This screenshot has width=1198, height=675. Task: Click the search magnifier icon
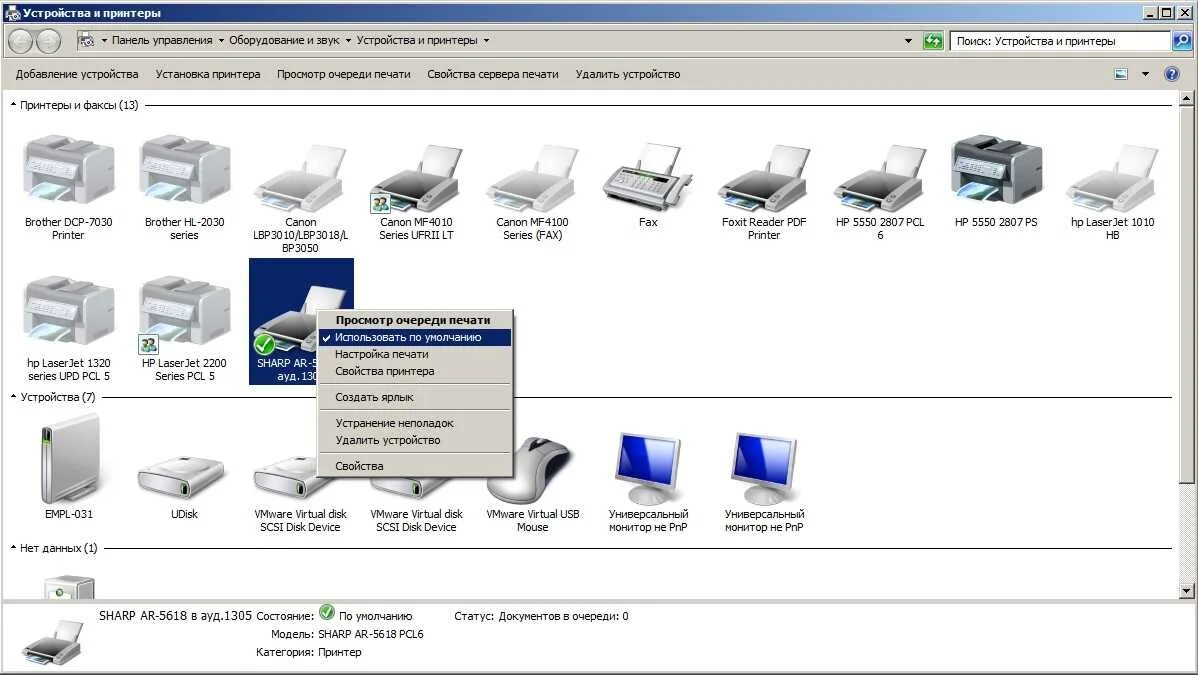[1182, 41]
